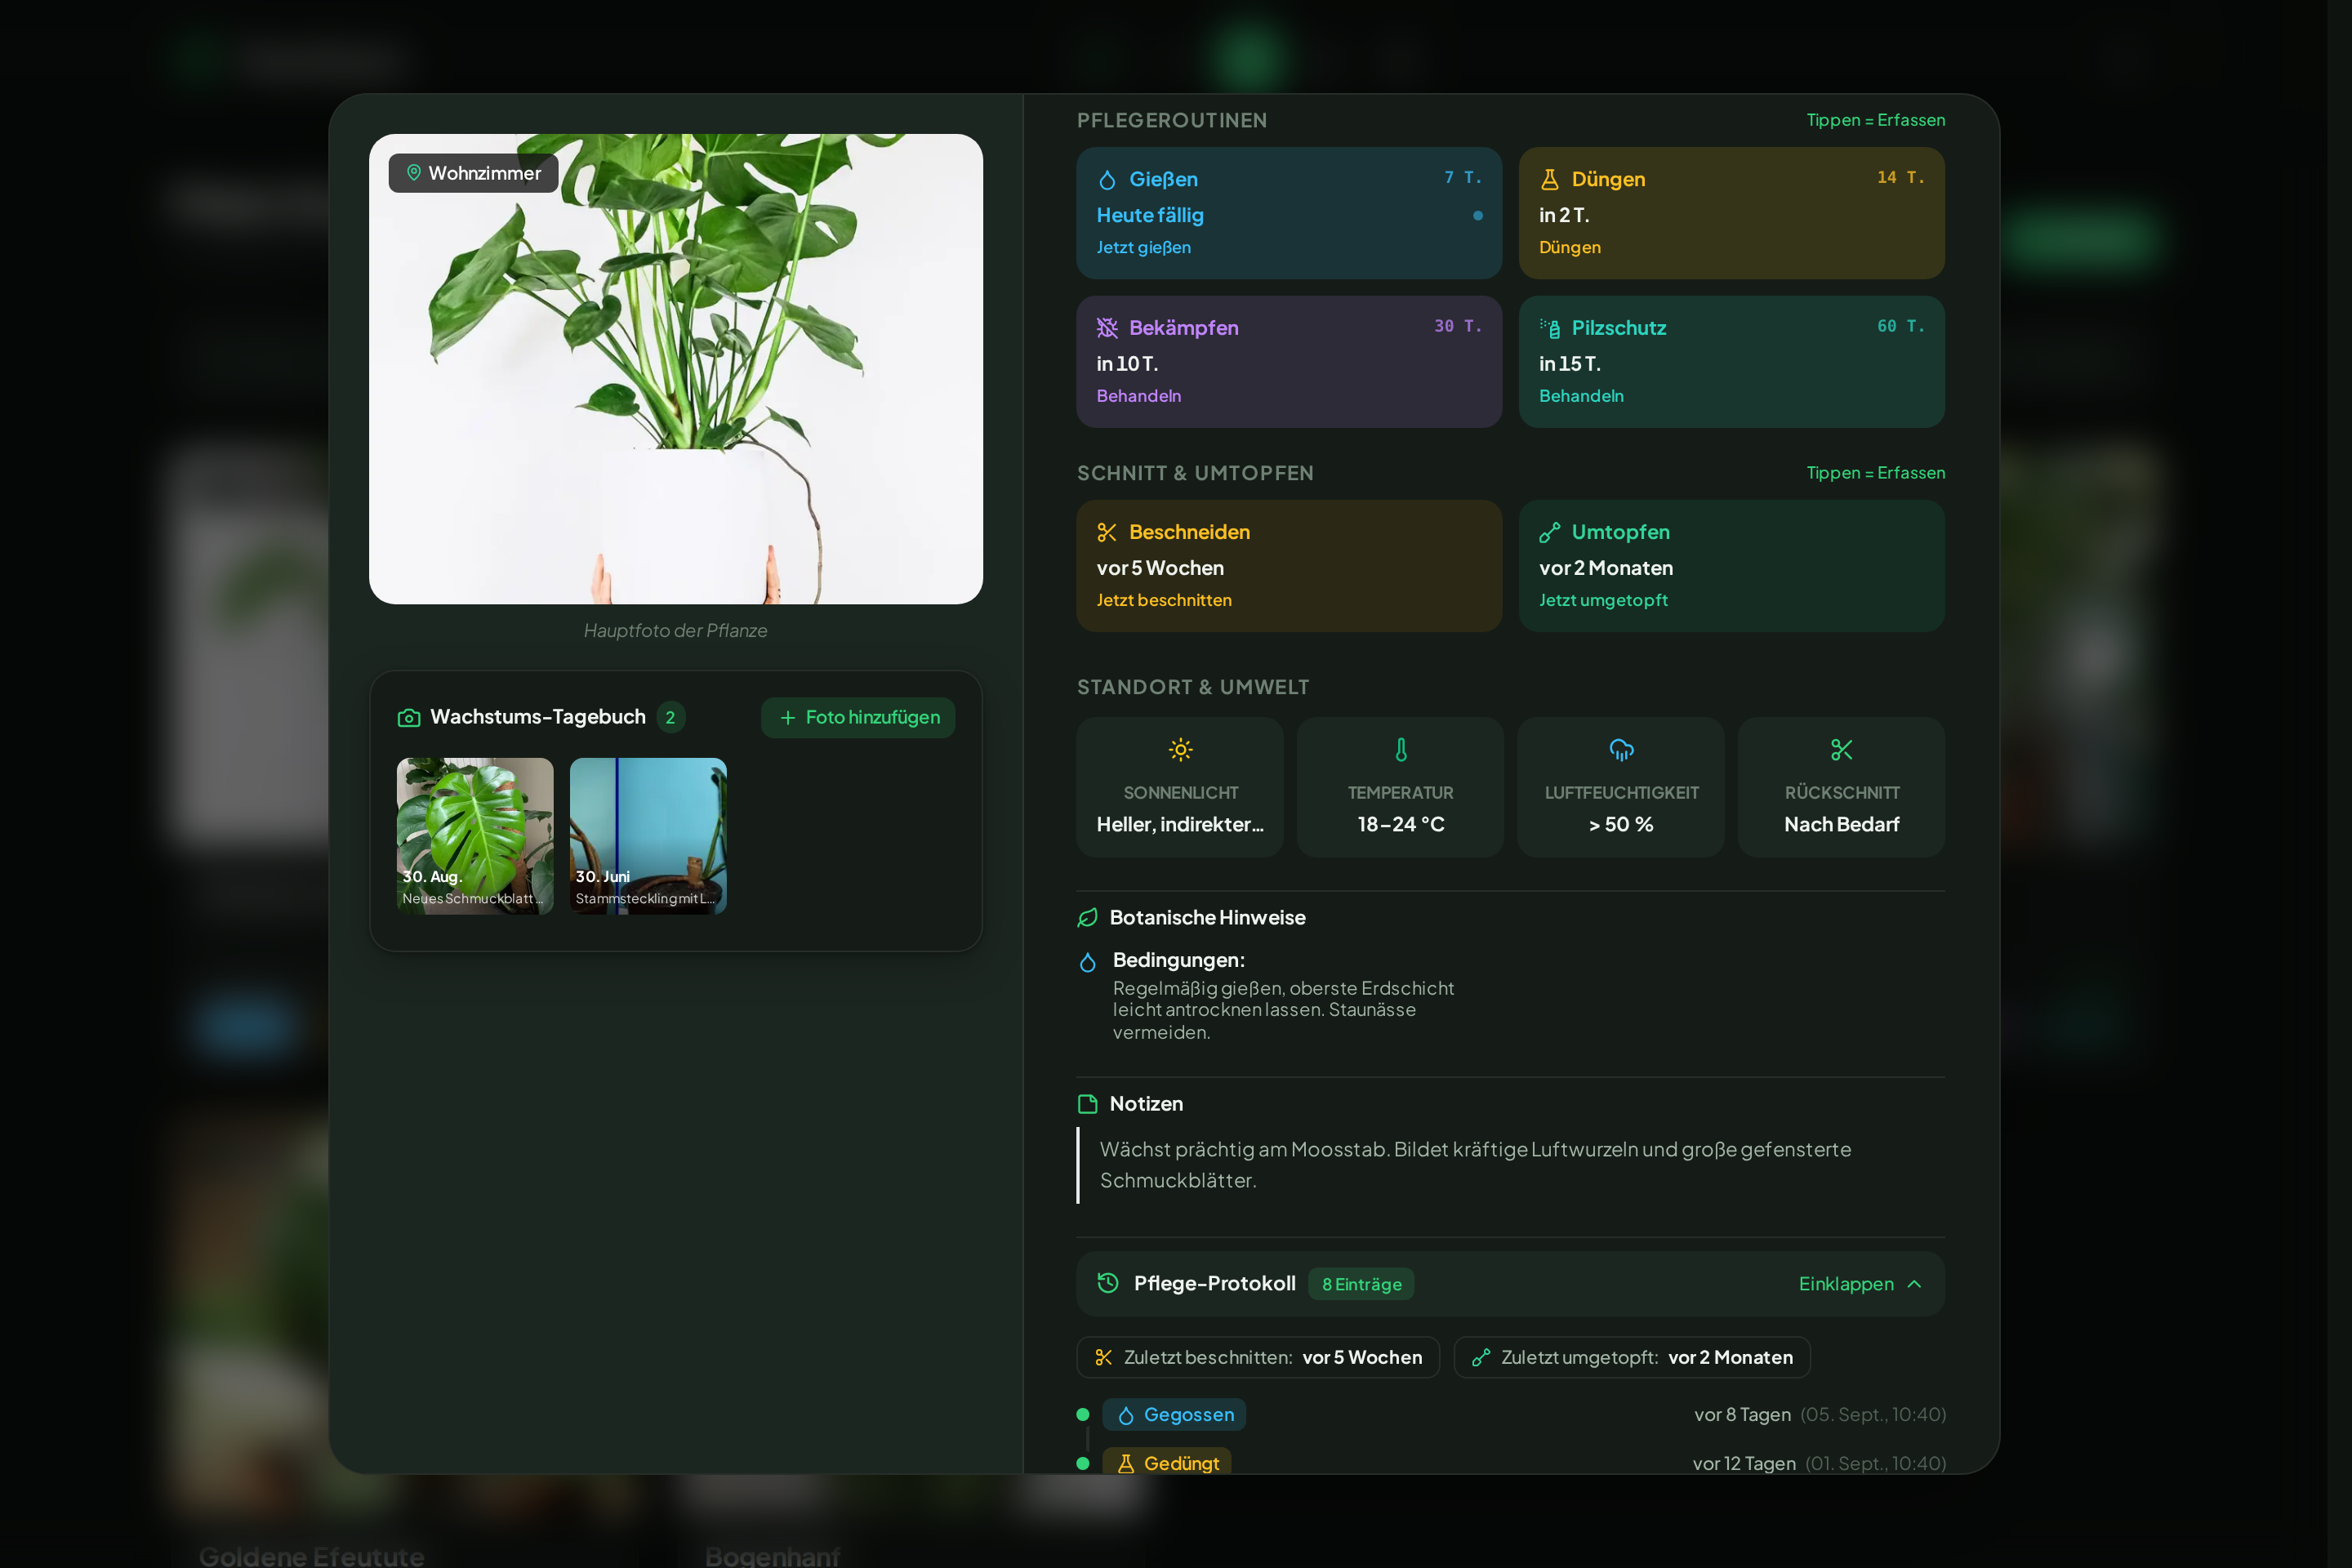
Task: Click the Wohnzimmer location tag
Action: [x=474, y=173]
